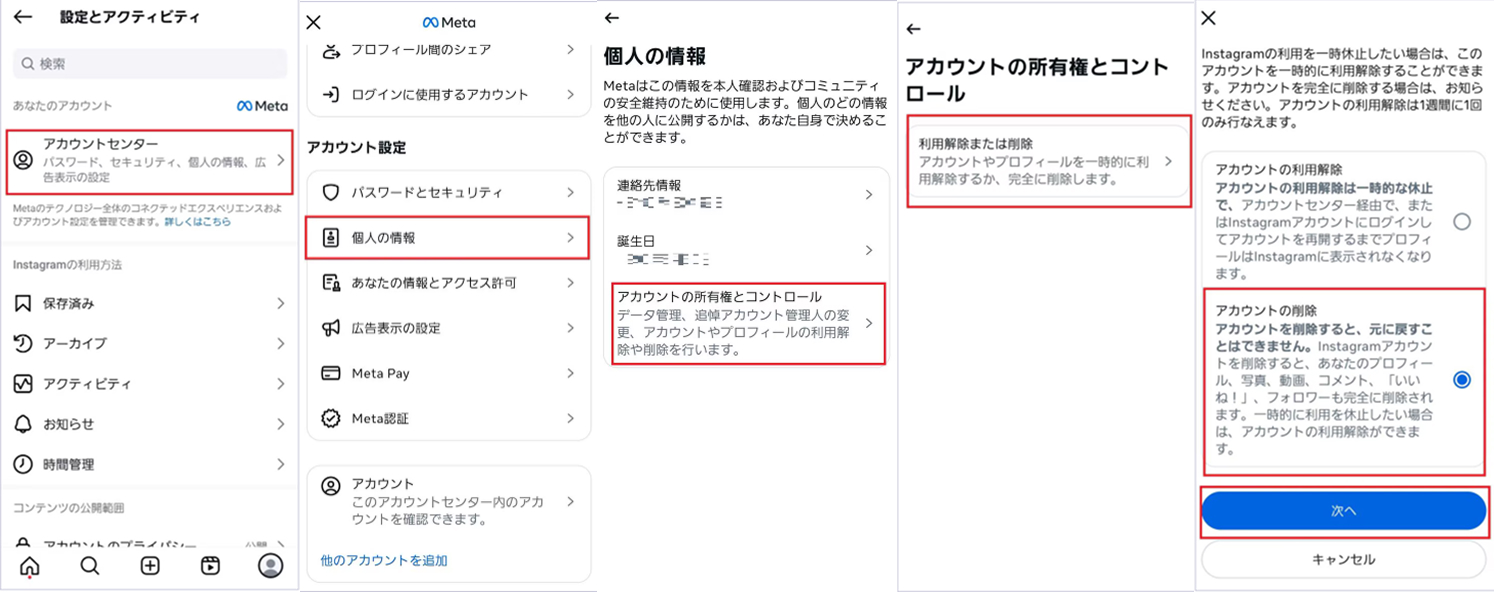1494x592 pixels.
Task: Click the blue 次へ button
Action: tap(1344, 511)
